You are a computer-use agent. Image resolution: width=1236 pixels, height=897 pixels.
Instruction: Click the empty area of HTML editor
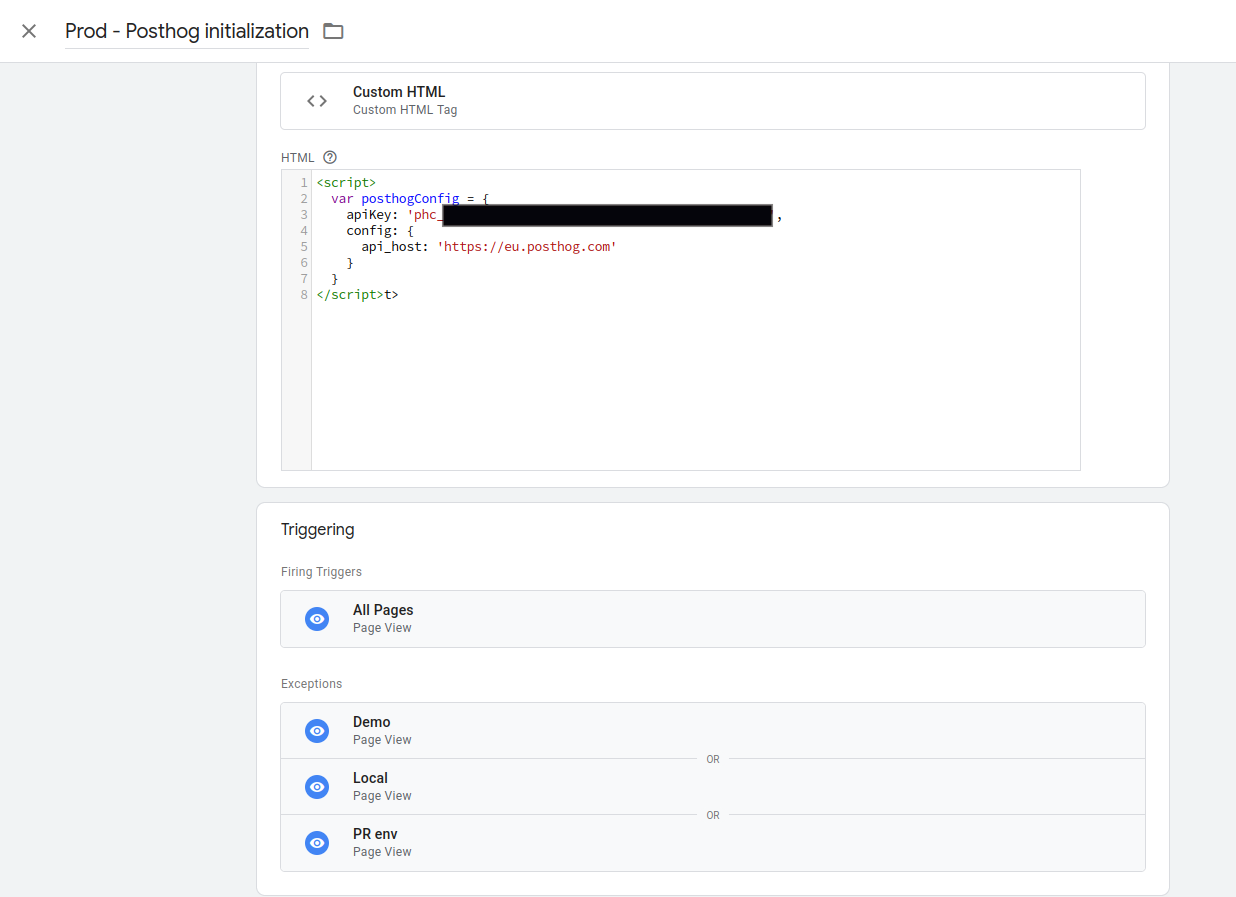coord(695,390)
